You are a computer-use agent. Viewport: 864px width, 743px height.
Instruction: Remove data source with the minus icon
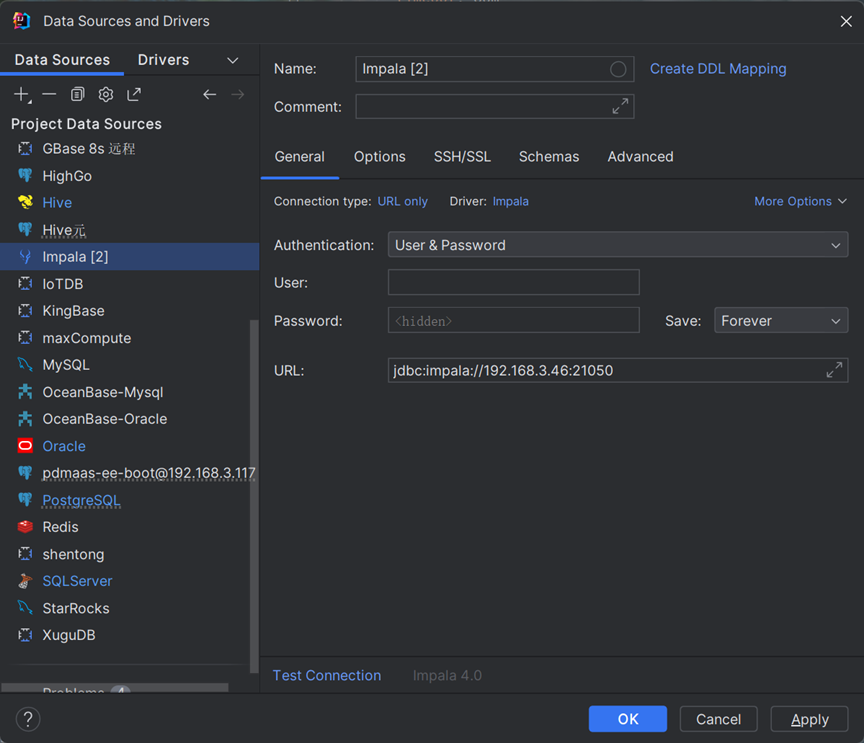49,94
